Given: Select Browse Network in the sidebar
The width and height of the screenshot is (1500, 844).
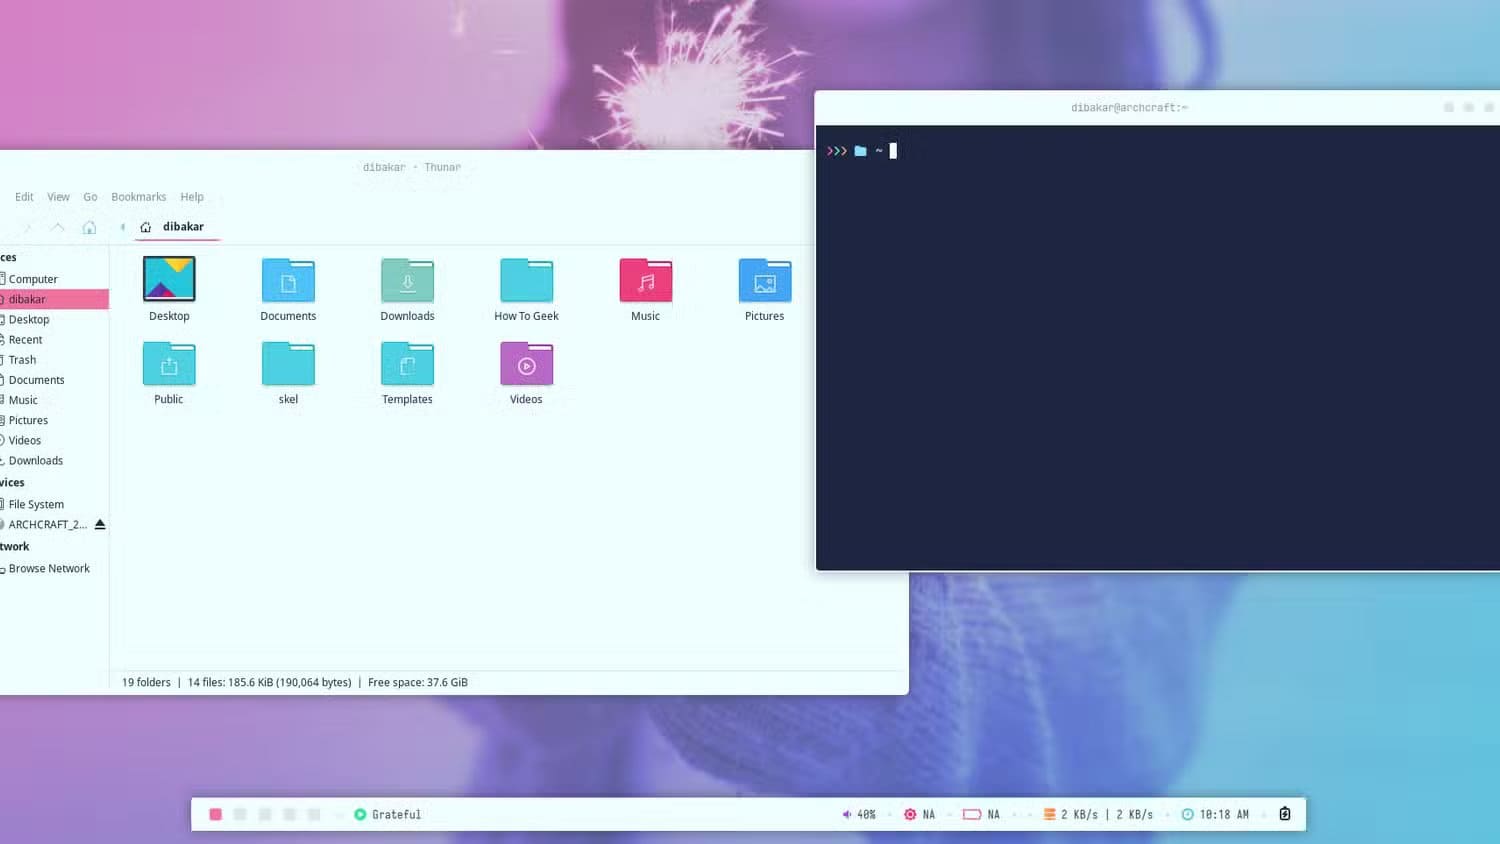Looking at the screenshot, I should pyautogui.click(x=54, y=568).
